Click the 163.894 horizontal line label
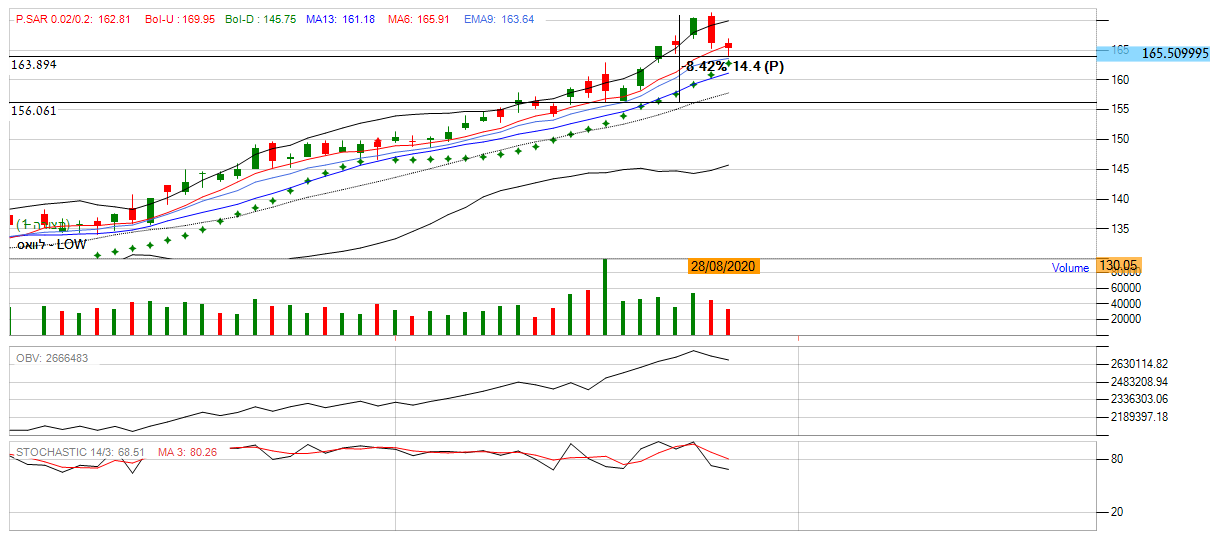This screenshot has width=1210, height=534. point(34,64)
